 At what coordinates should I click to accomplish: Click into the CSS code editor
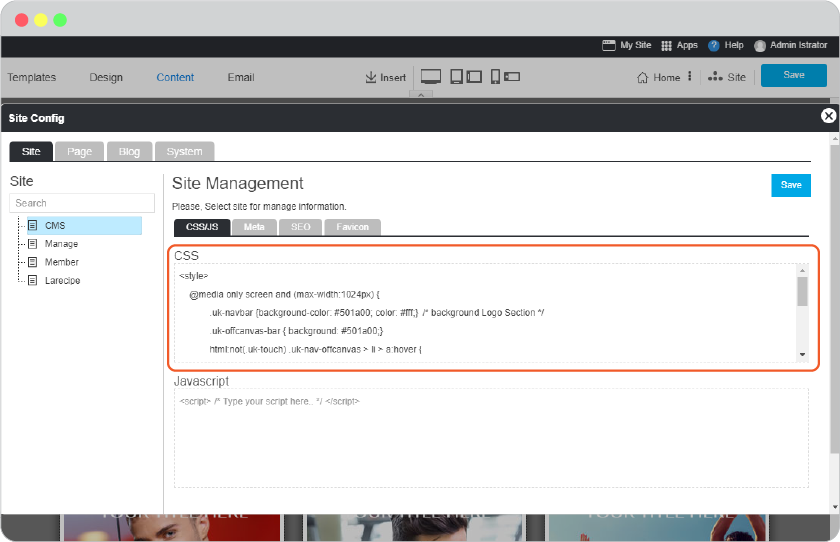[485, 313]
